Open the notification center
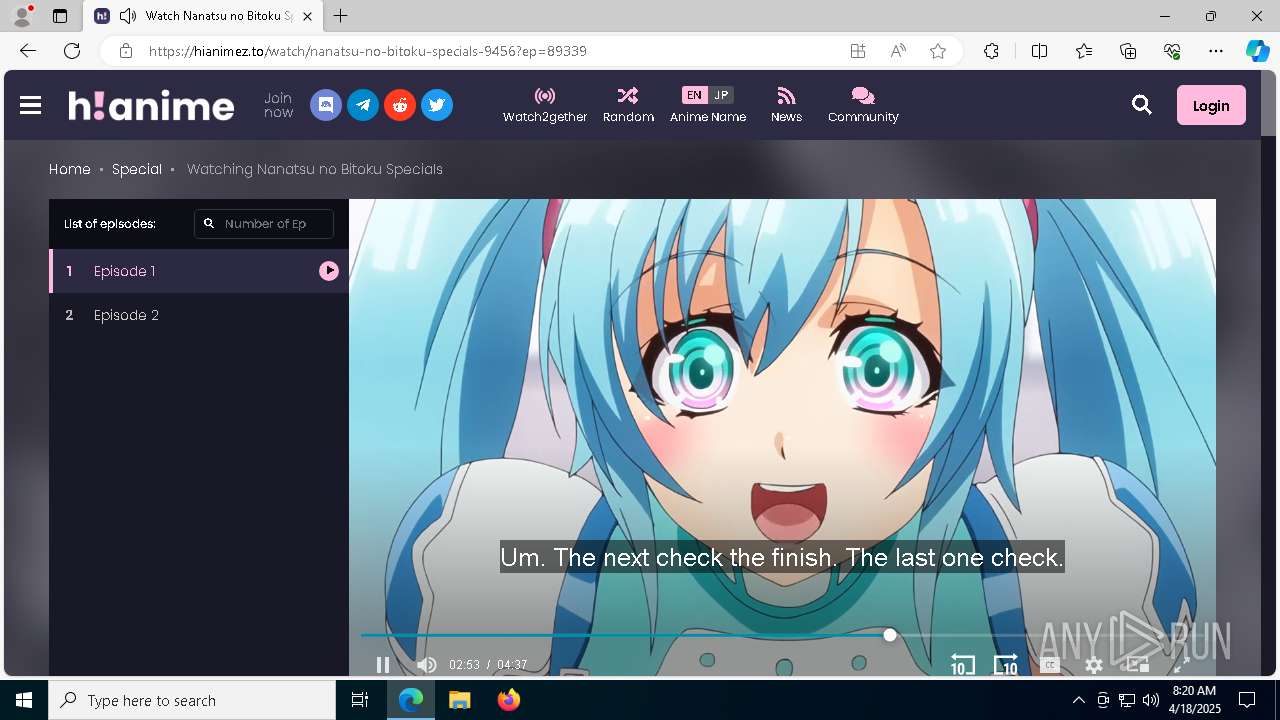 (x=1247, y=700)
